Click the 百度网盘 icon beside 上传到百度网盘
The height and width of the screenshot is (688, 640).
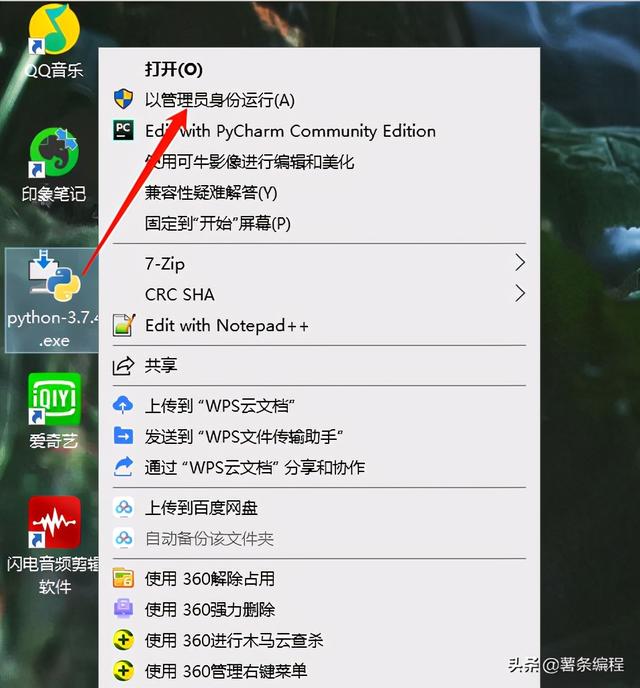coord(124,508)
